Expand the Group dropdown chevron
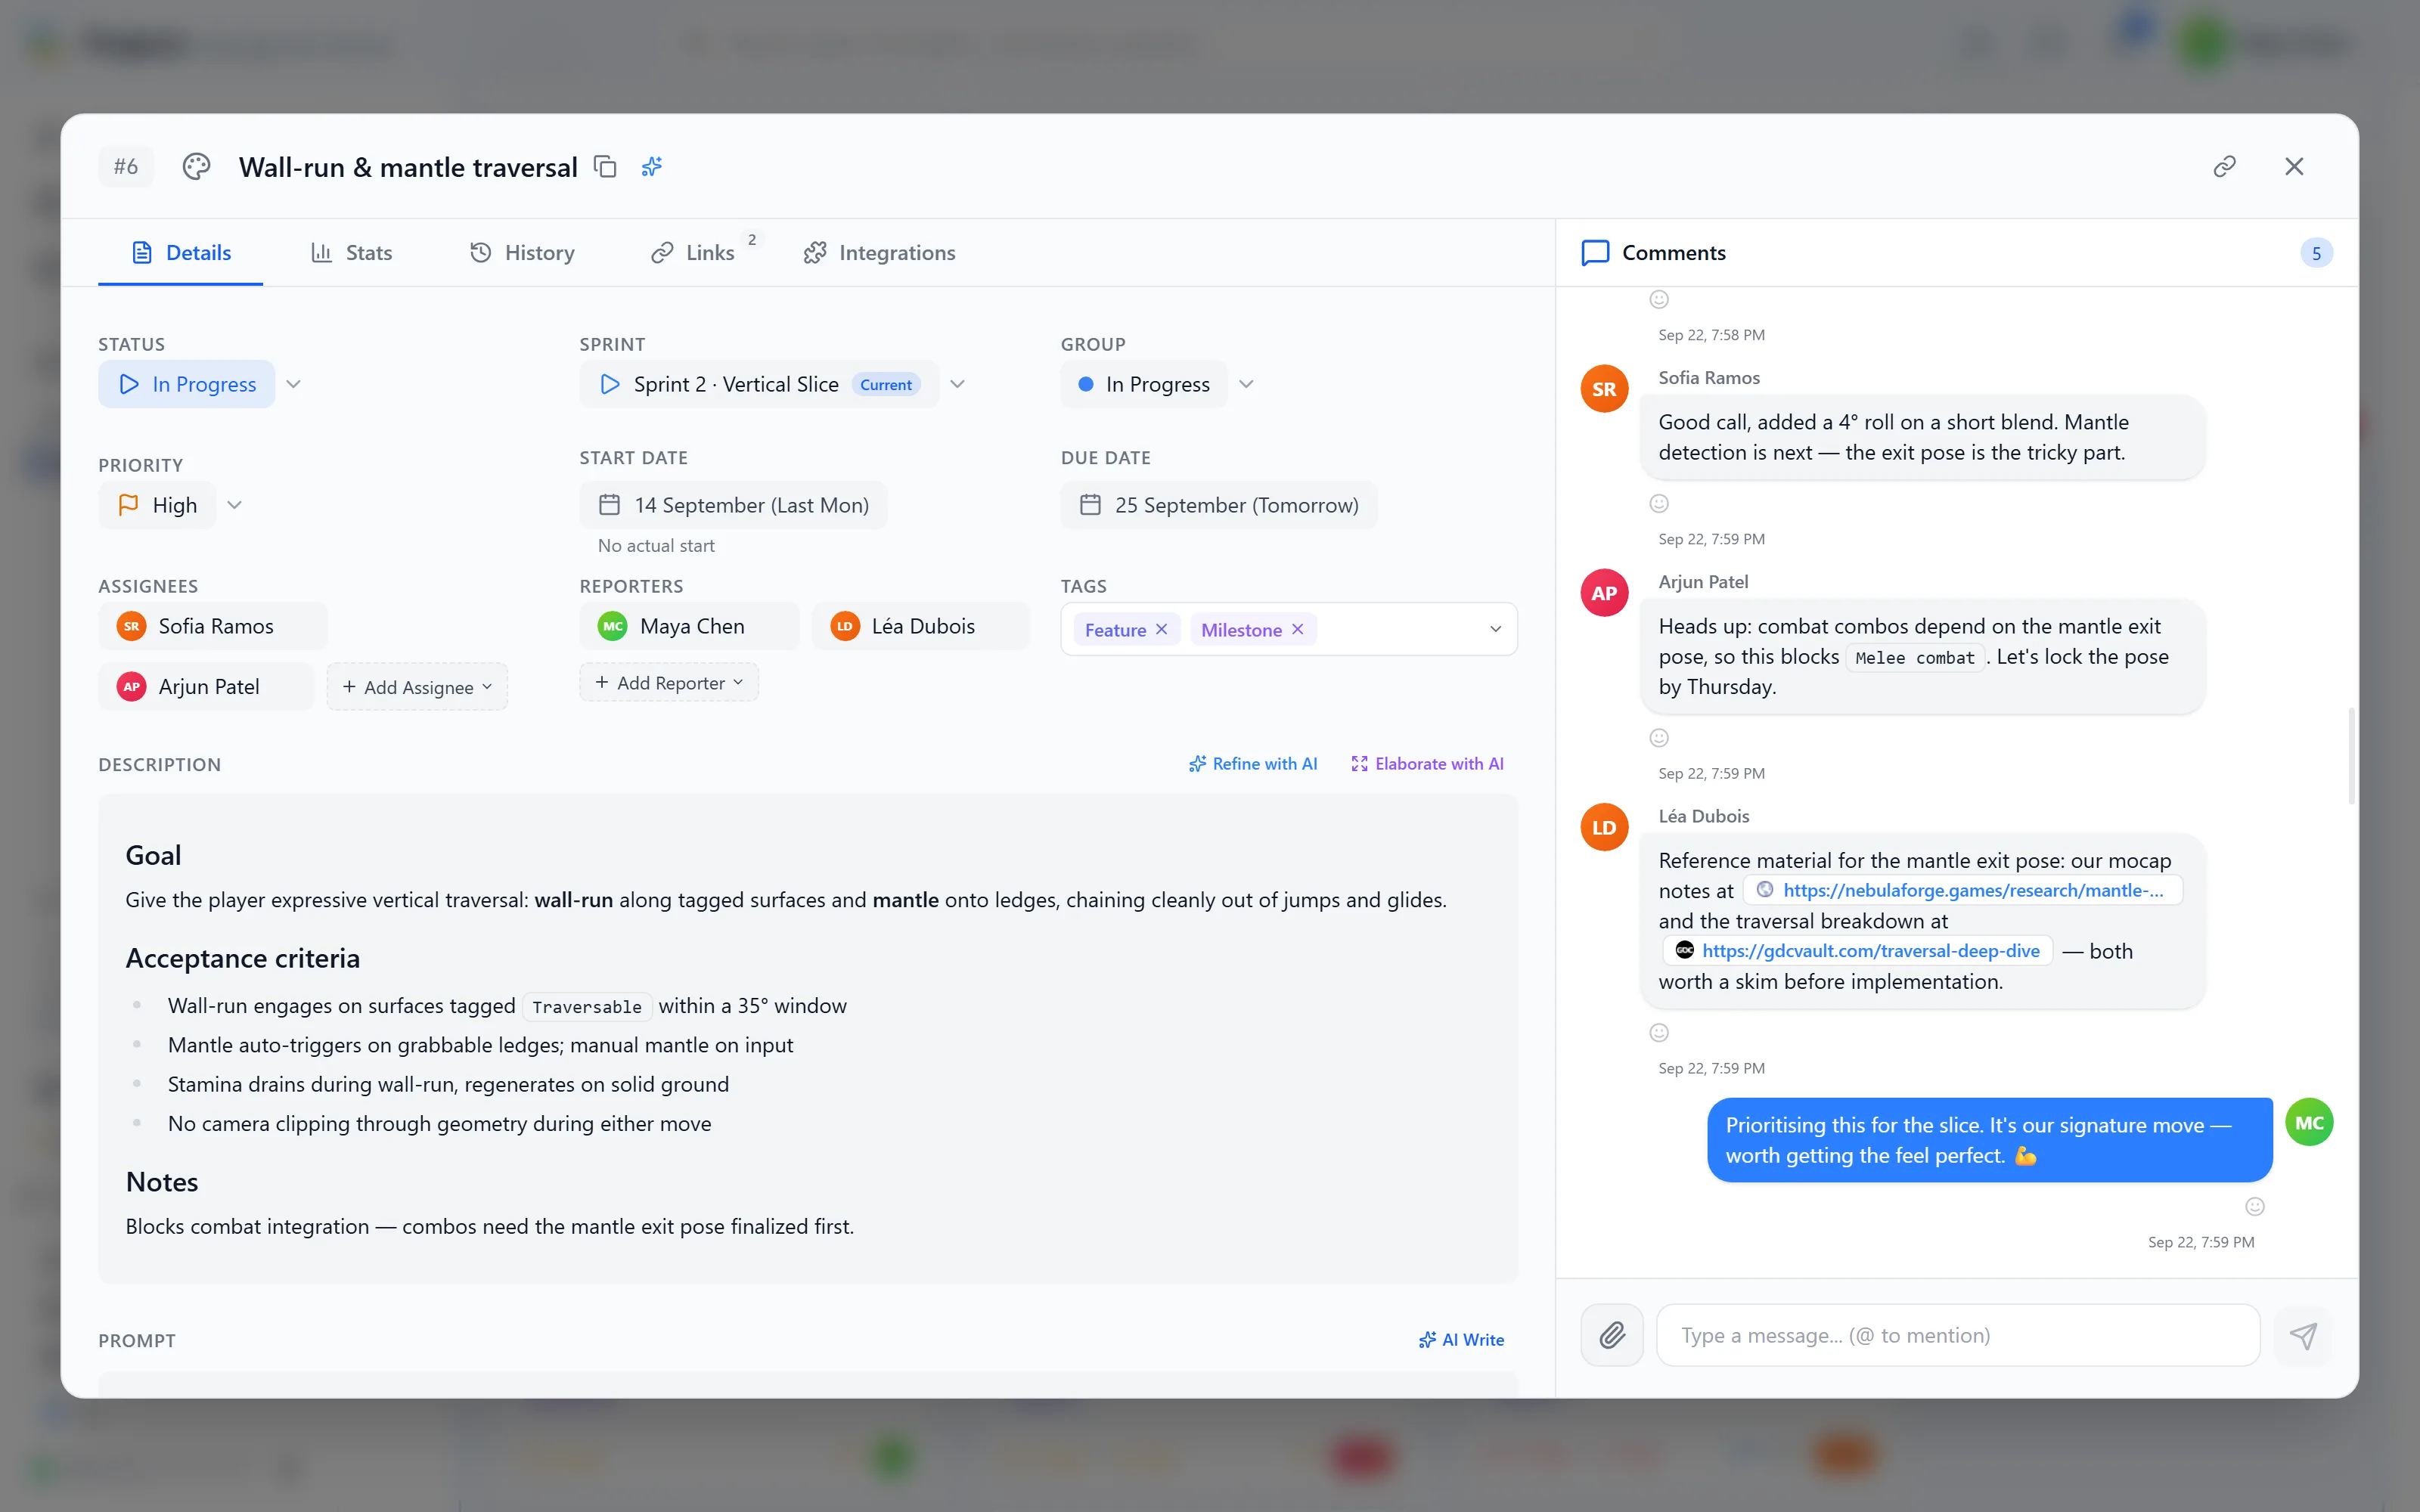Viewport: 2420px width, 1512px height. [1246, 384]
